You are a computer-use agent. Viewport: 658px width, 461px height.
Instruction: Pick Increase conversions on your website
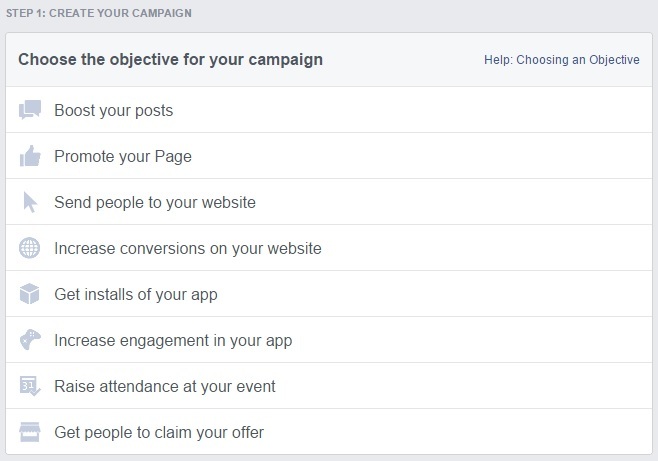pos(188,248)
